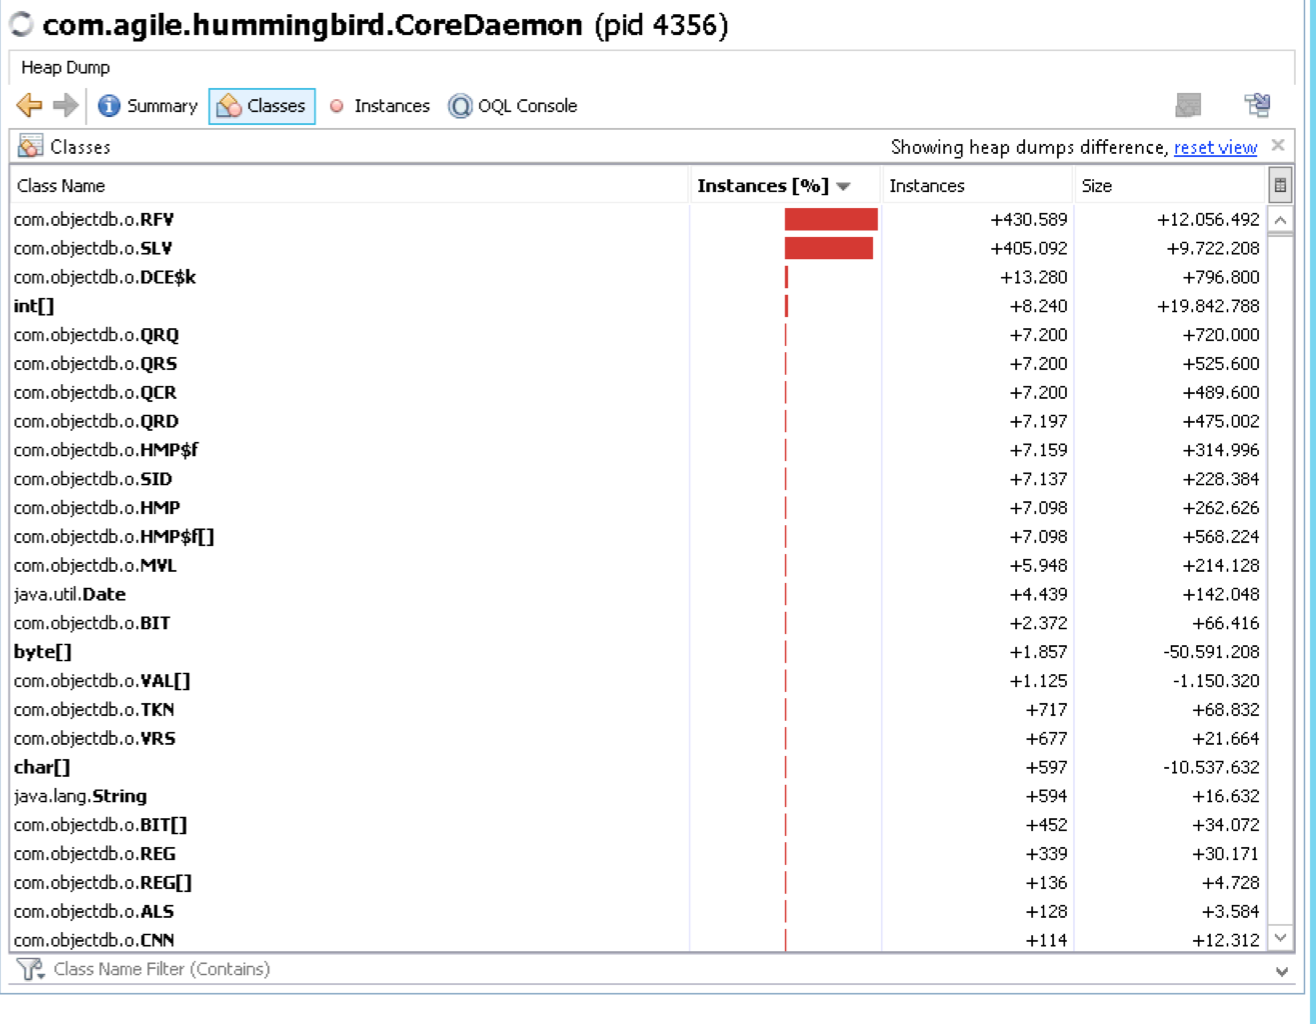Click the +19.842.788 size value

(1208, 306)
